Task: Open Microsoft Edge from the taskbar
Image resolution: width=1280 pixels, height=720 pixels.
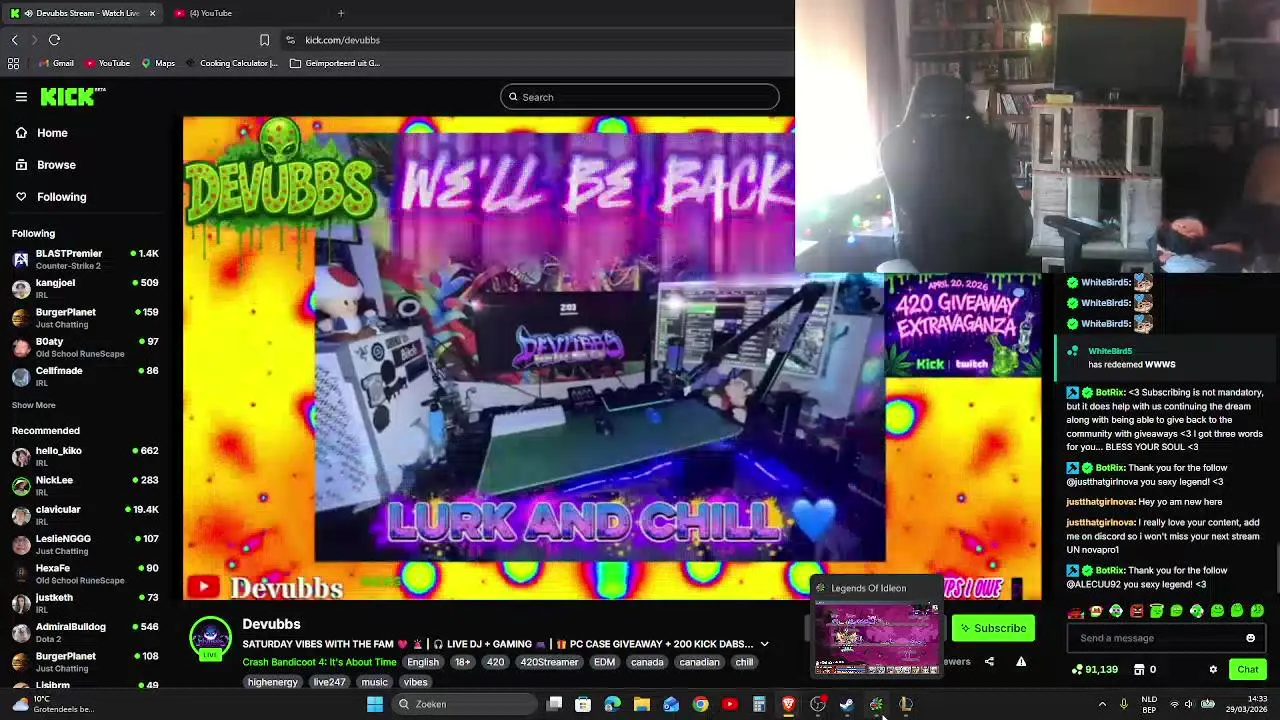Action: pyautogui.click(x=612, y=704)
